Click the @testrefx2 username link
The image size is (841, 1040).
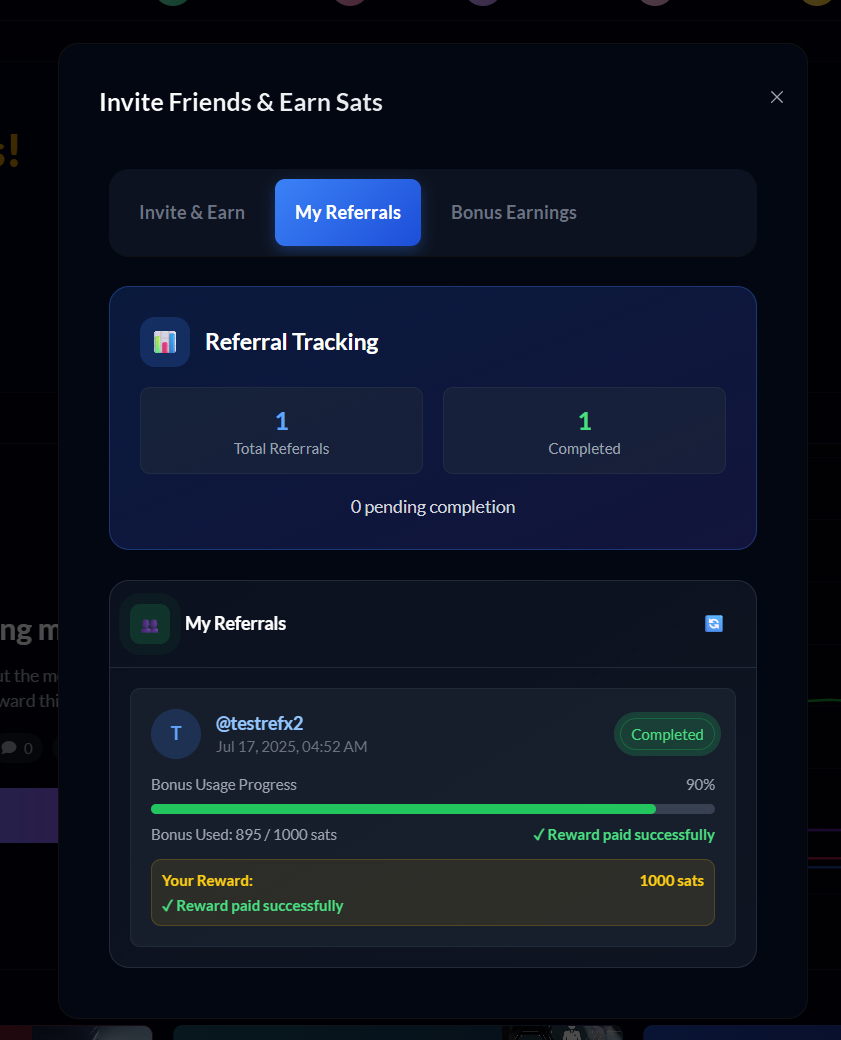point(259,724)
